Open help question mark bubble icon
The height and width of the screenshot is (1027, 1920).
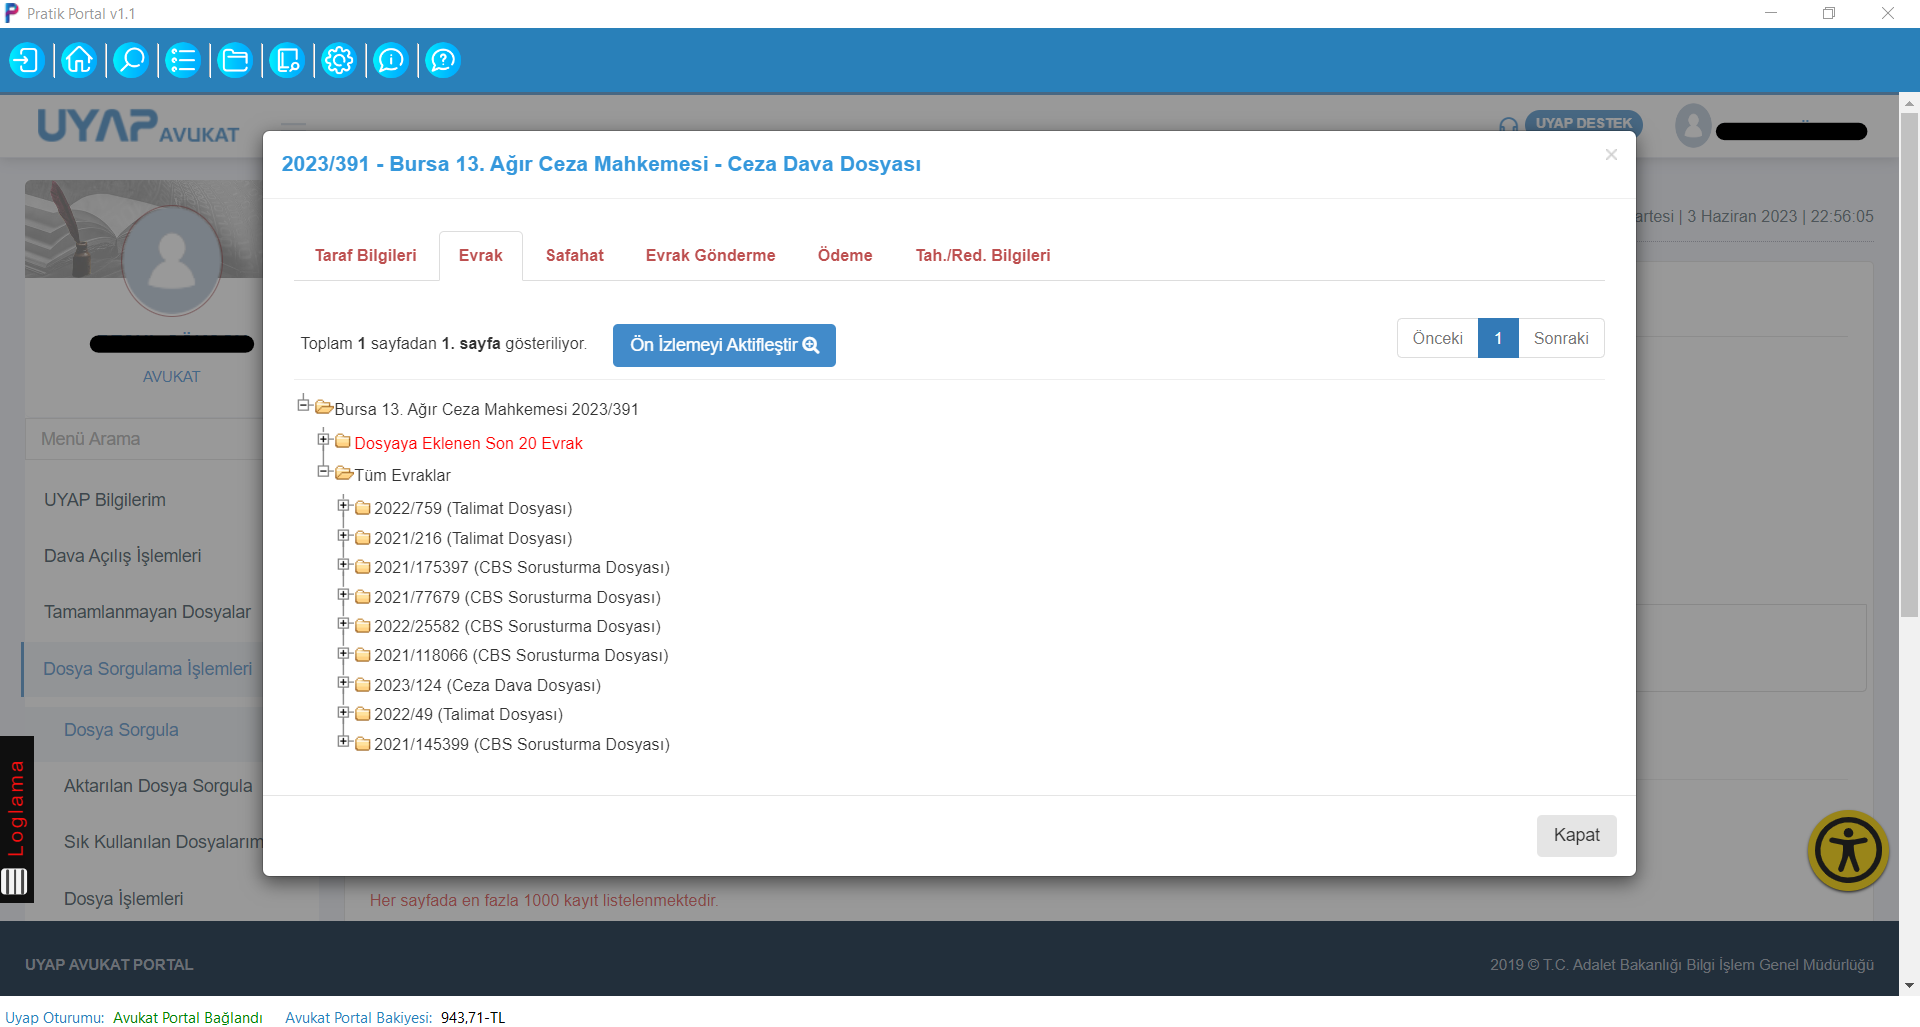click(443, 61)
